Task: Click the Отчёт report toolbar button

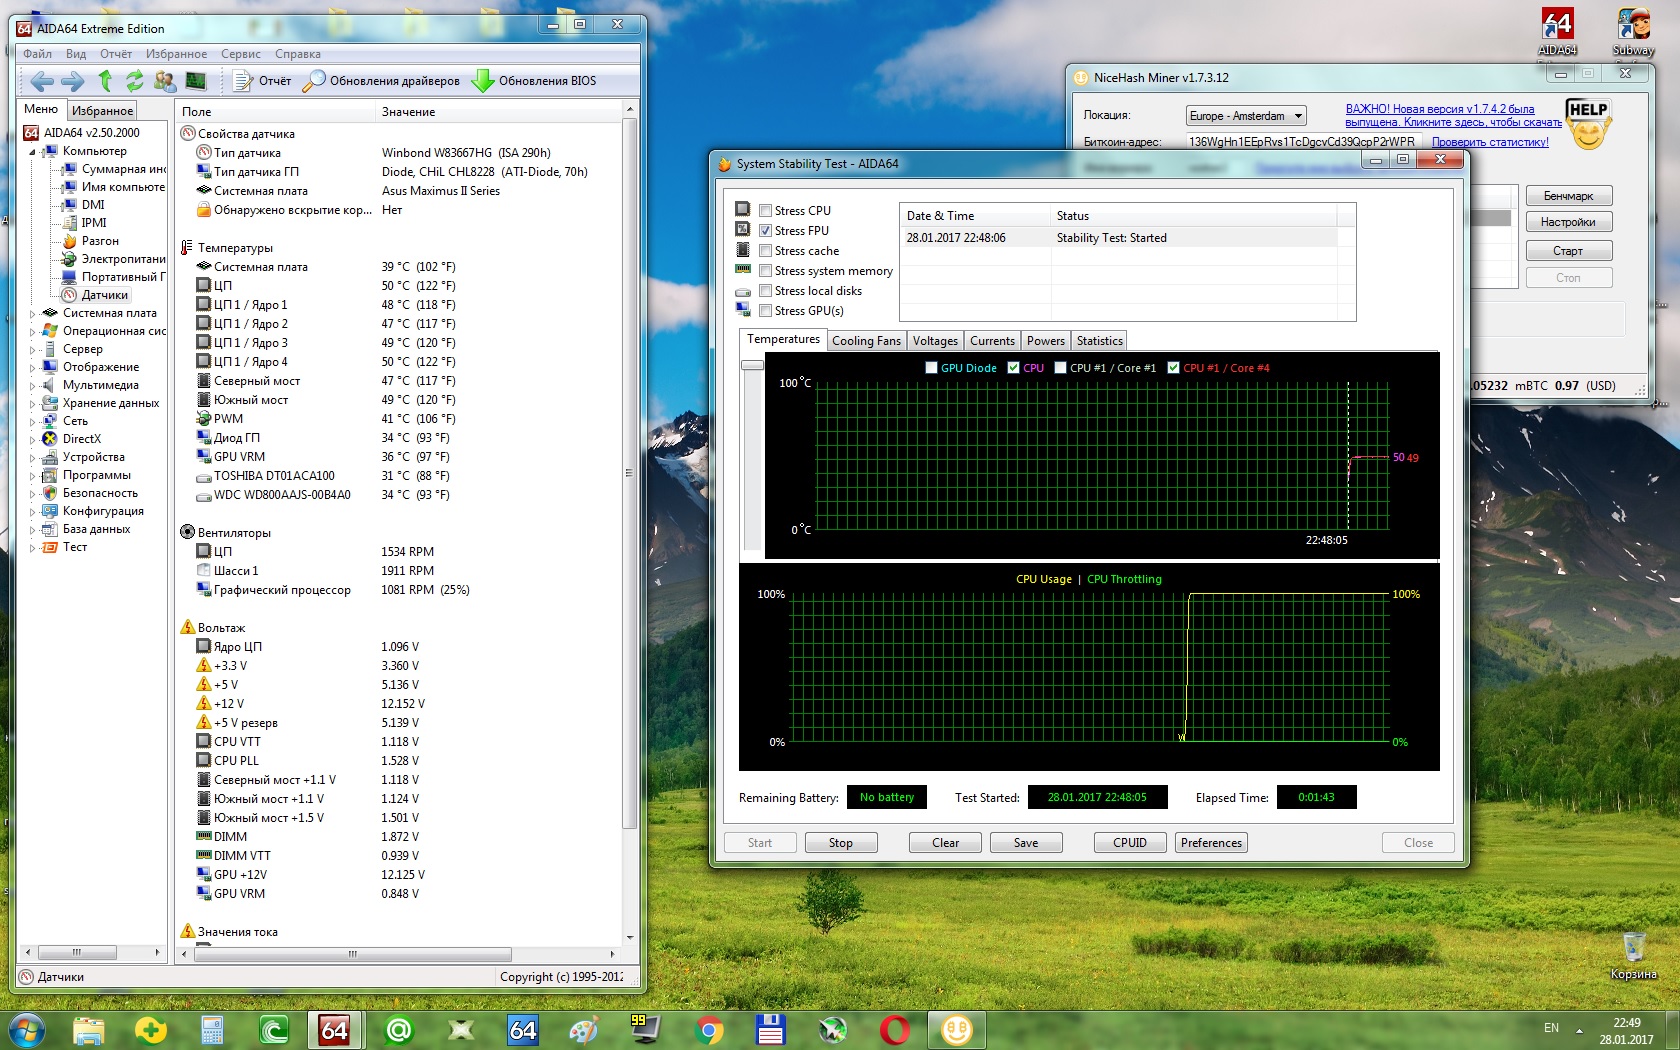Action: pos(262,81)
